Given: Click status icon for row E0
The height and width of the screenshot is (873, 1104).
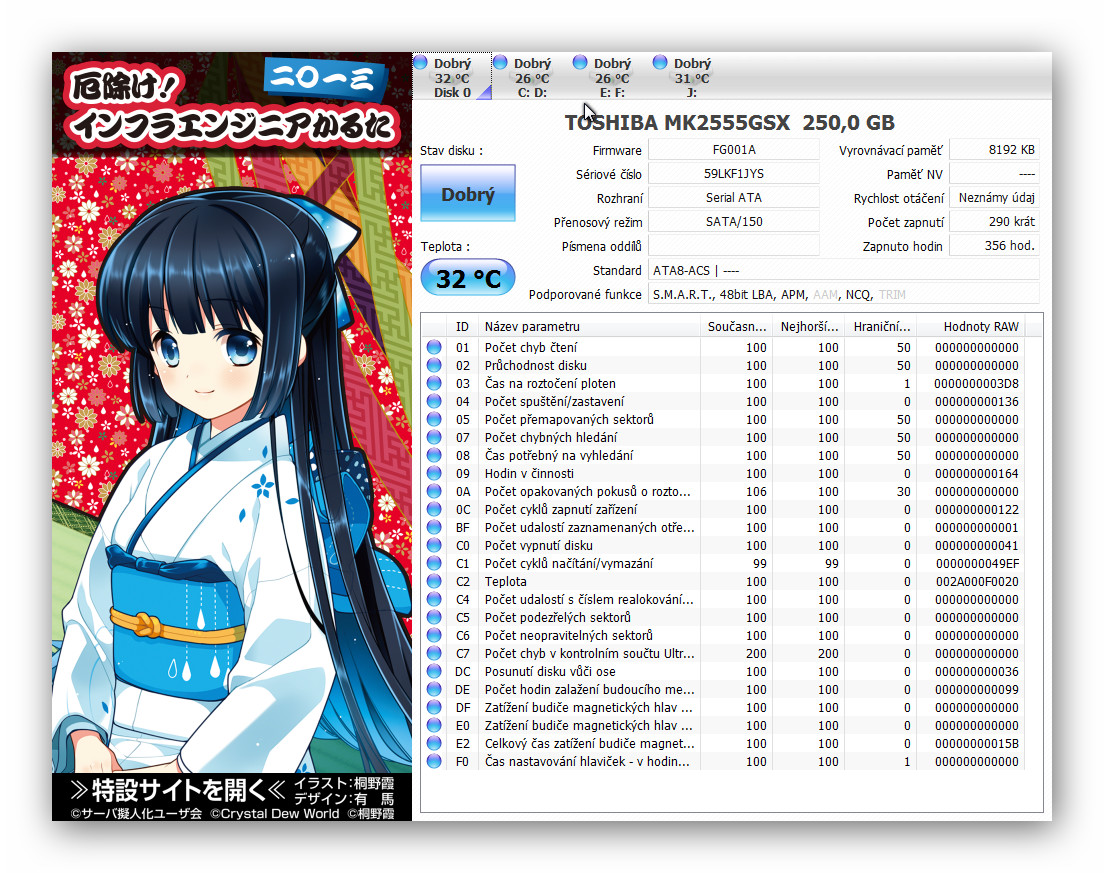Looking at the screenshot, I should click(x=434, y=726).
